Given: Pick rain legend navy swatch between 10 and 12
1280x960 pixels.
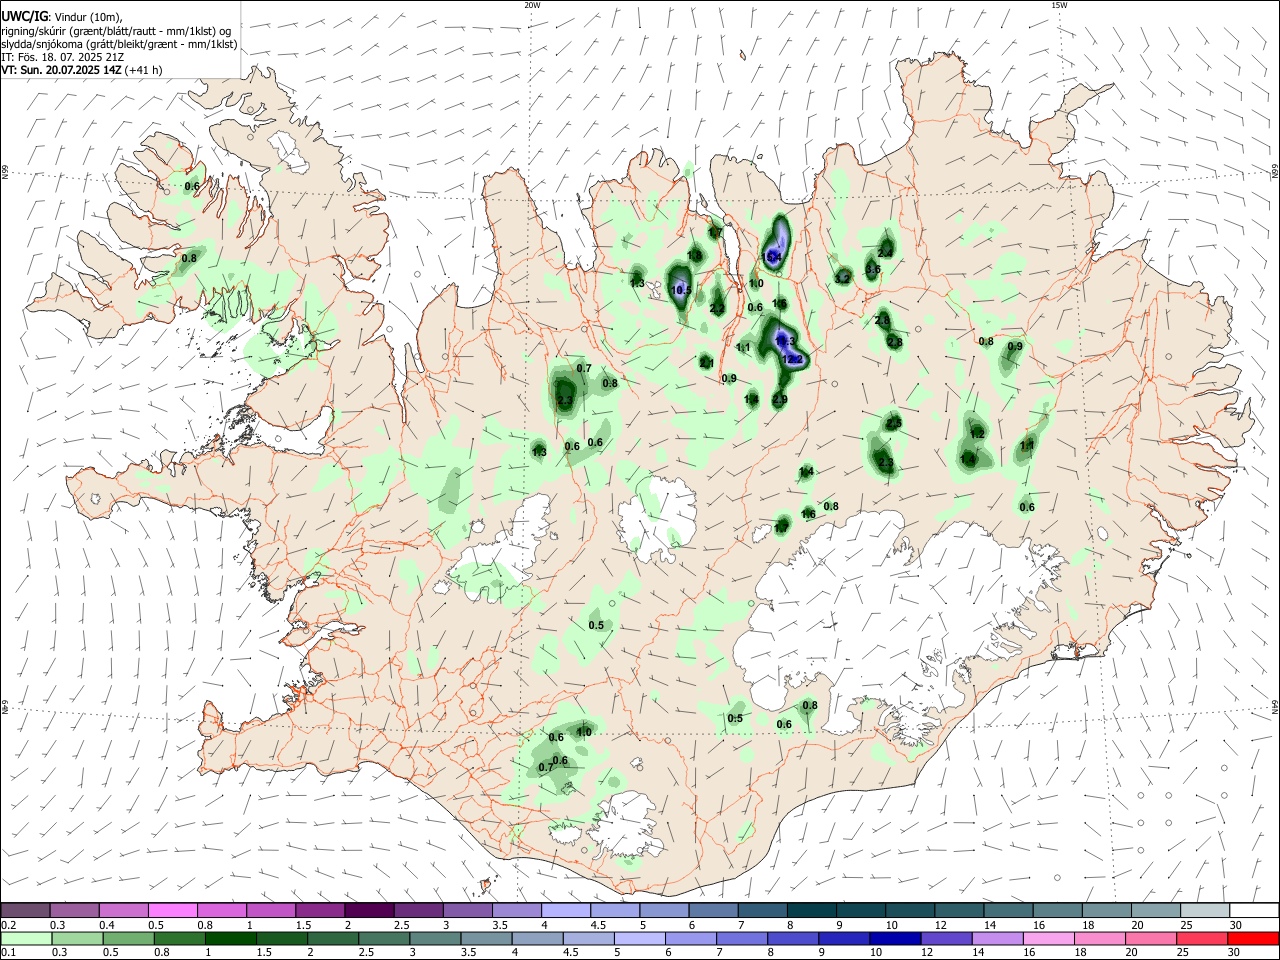Looking at the screenshot, I should (x=894, y=939).
